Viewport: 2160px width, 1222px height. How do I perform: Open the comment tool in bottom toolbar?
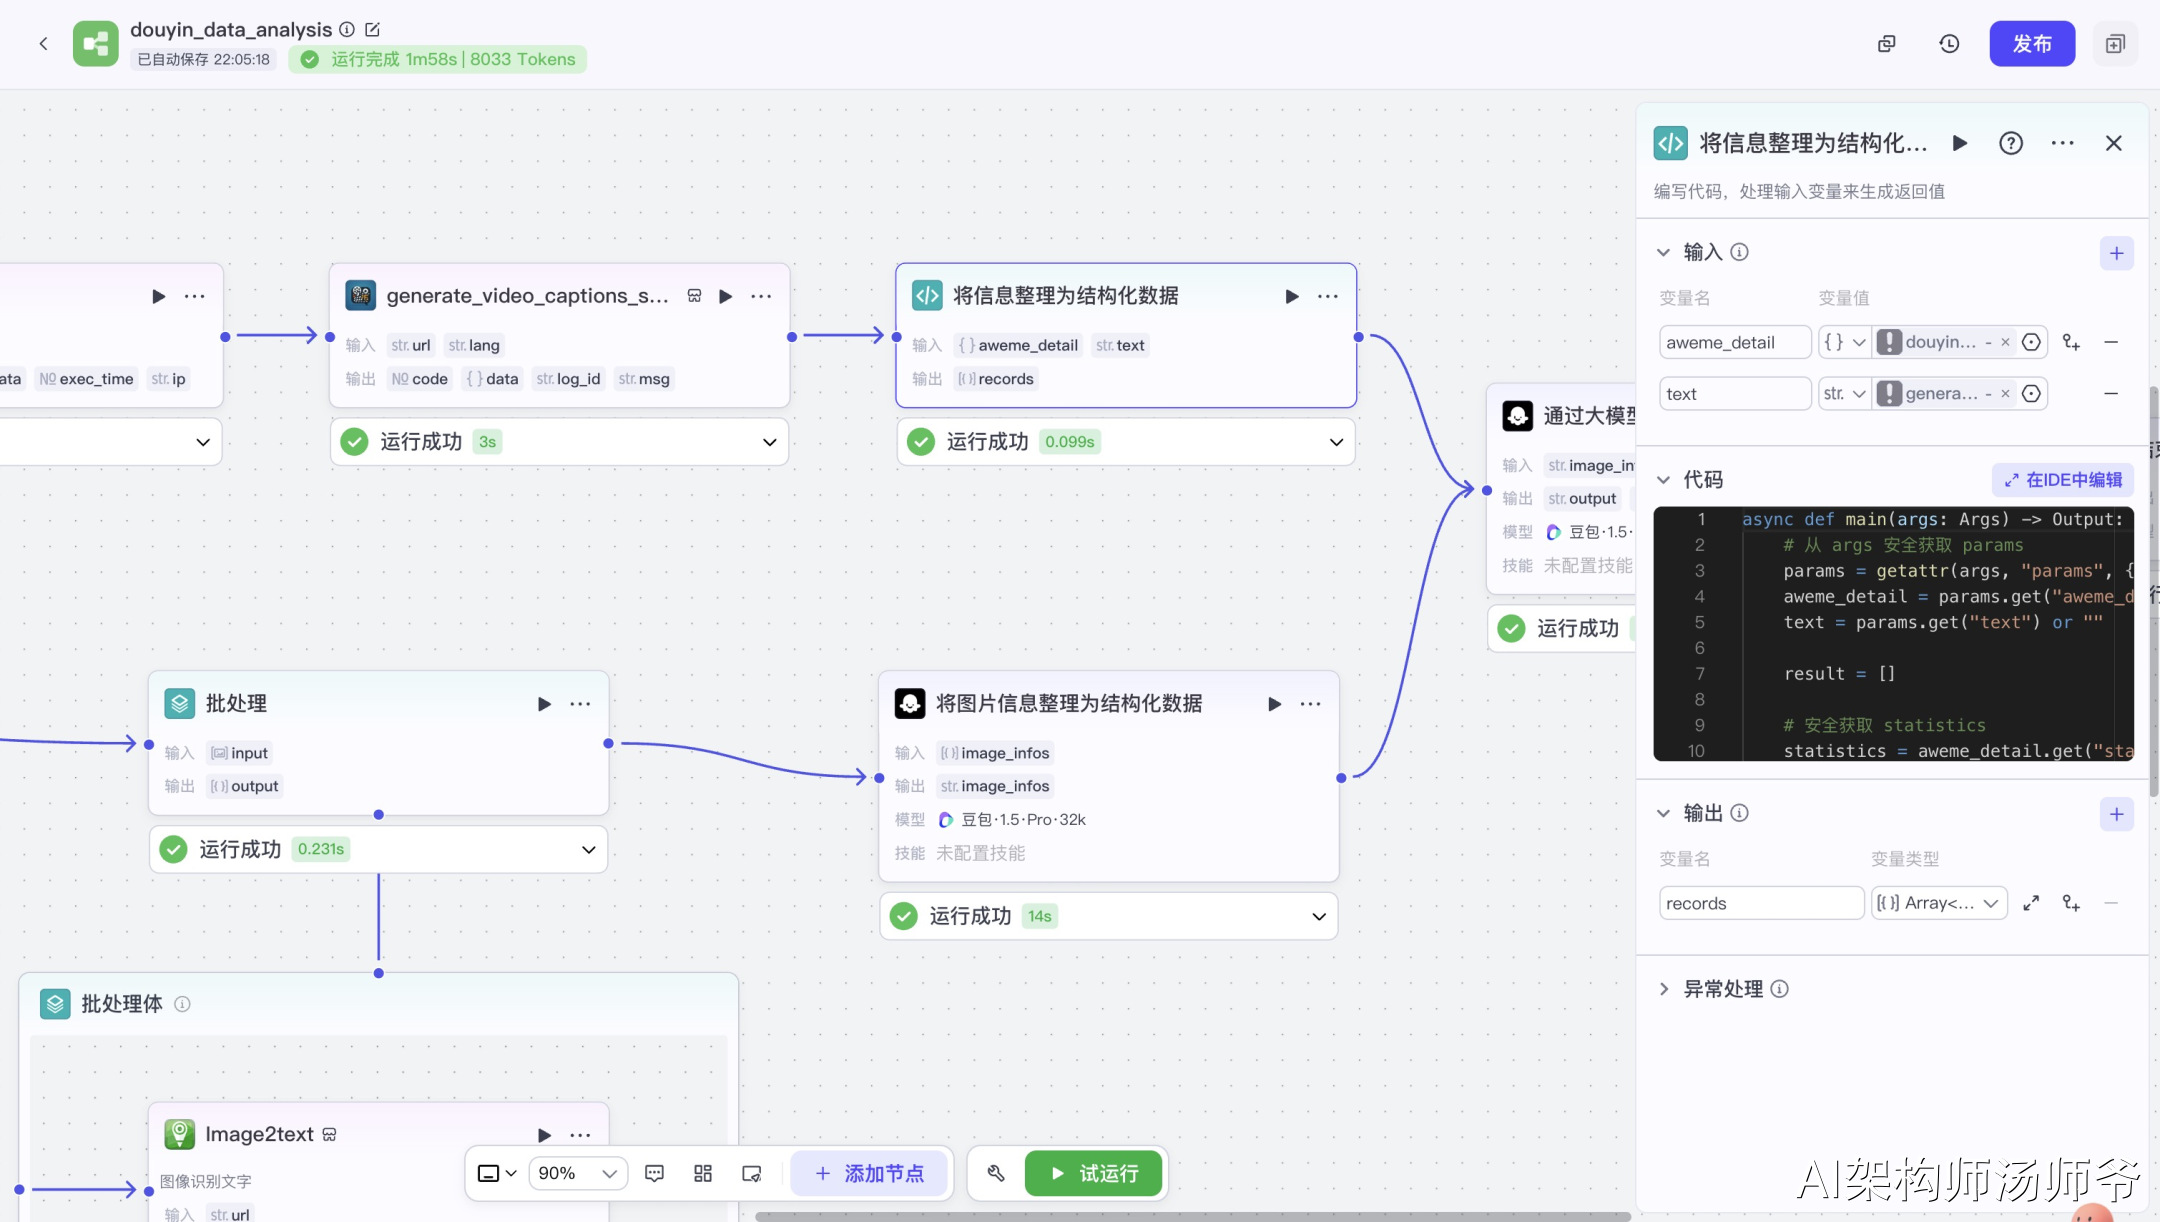coord(654,1173)
